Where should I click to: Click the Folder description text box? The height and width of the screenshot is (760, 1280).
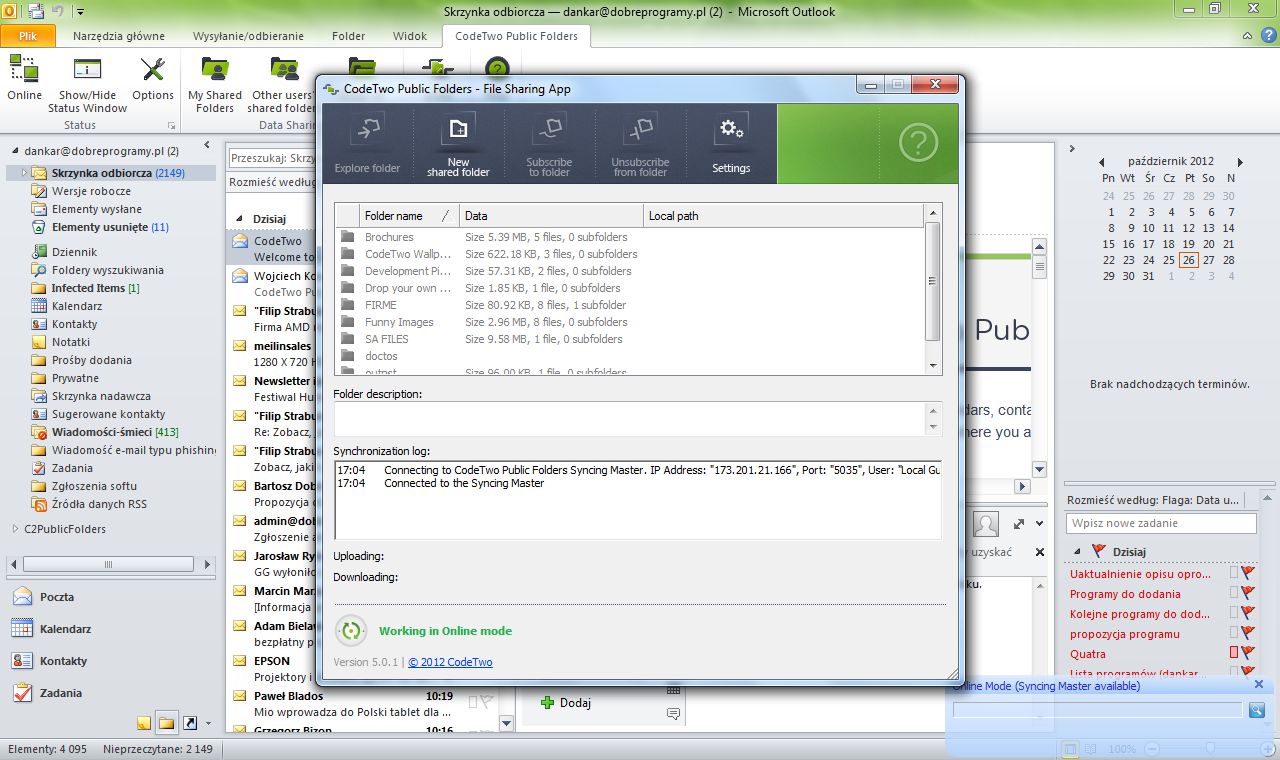630,419
